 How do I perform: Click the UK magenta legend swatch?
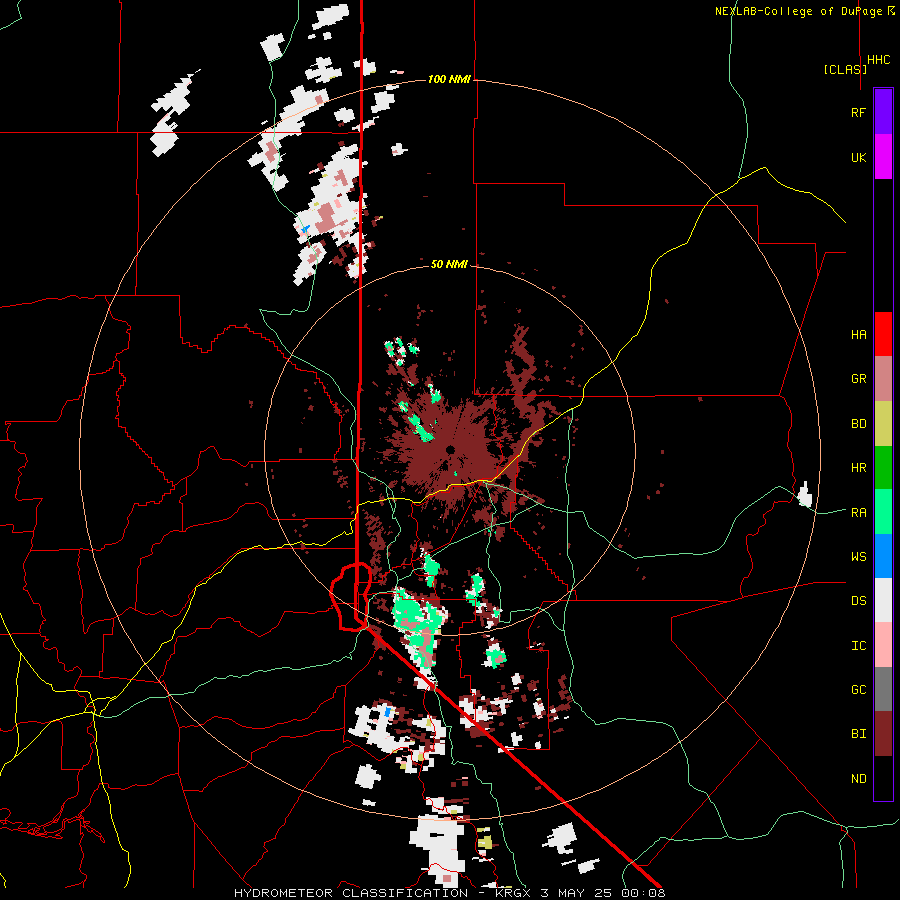coord(883,157)
